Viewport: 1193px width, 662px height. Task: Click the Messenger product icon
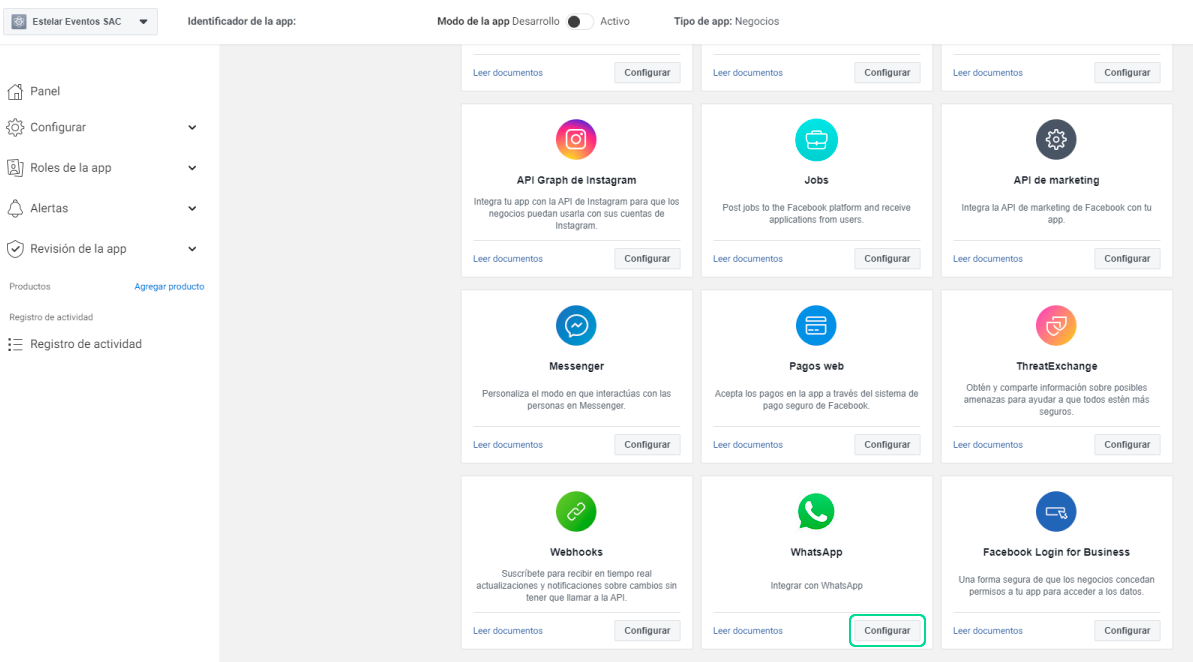click(x=576, y=326)
